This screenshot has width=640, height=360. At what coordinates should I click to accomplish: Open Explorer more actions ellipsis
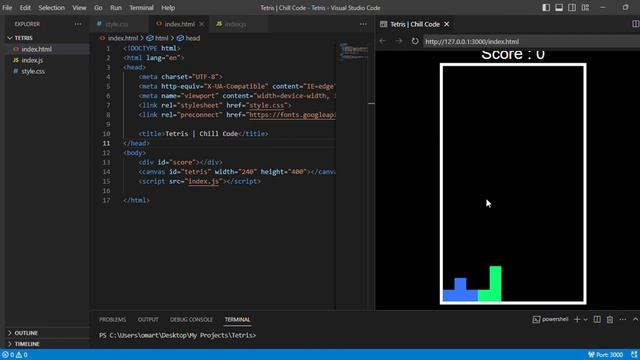click(78, 24)
